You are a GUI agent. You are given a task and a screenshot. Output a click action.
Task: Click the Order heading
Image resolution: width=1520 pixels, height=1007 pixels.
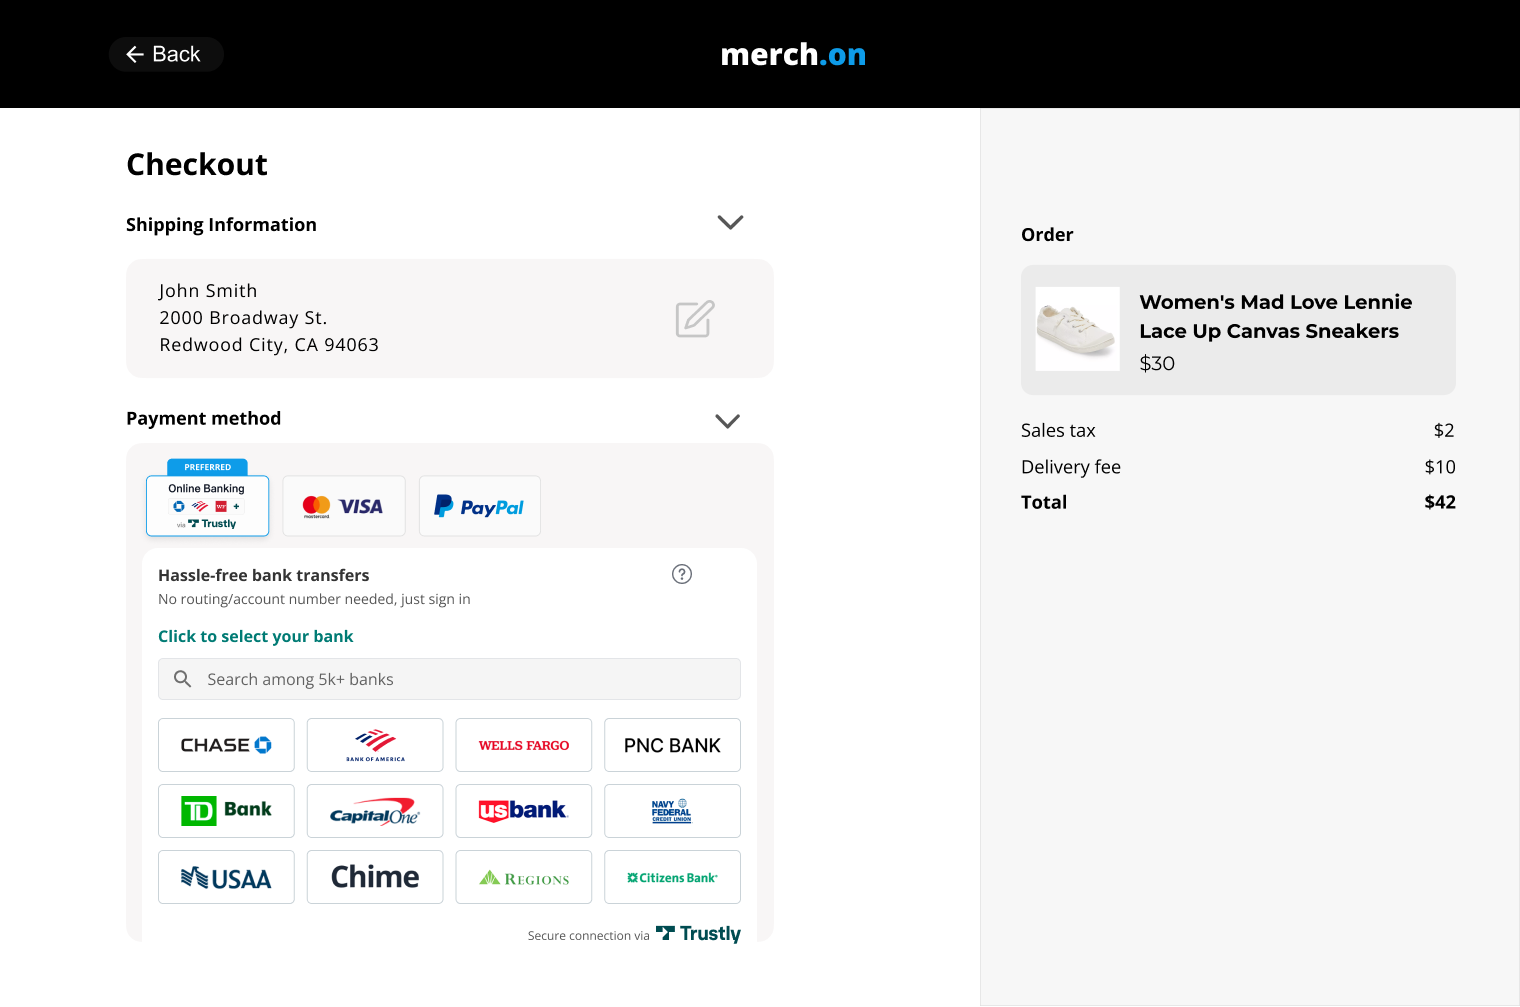point(1047,235)
